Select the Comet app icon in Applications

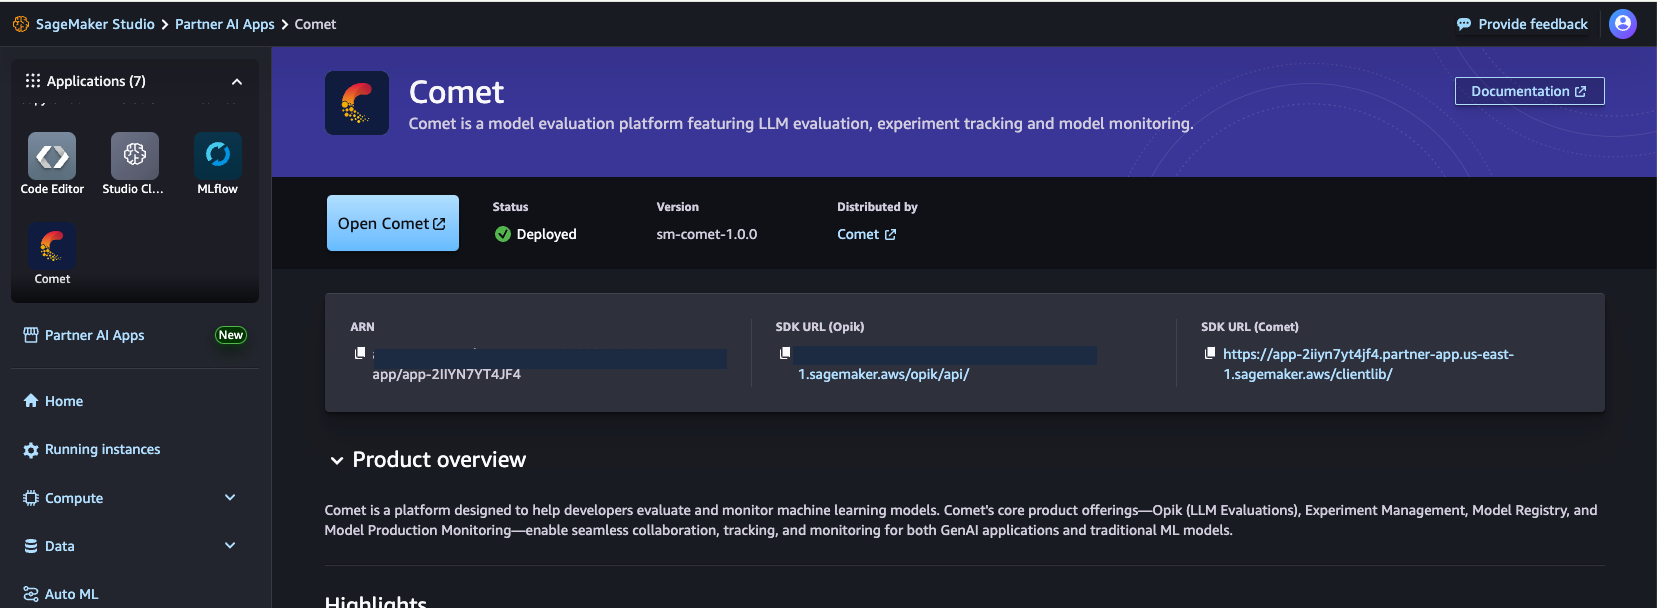tap(52, 246)
